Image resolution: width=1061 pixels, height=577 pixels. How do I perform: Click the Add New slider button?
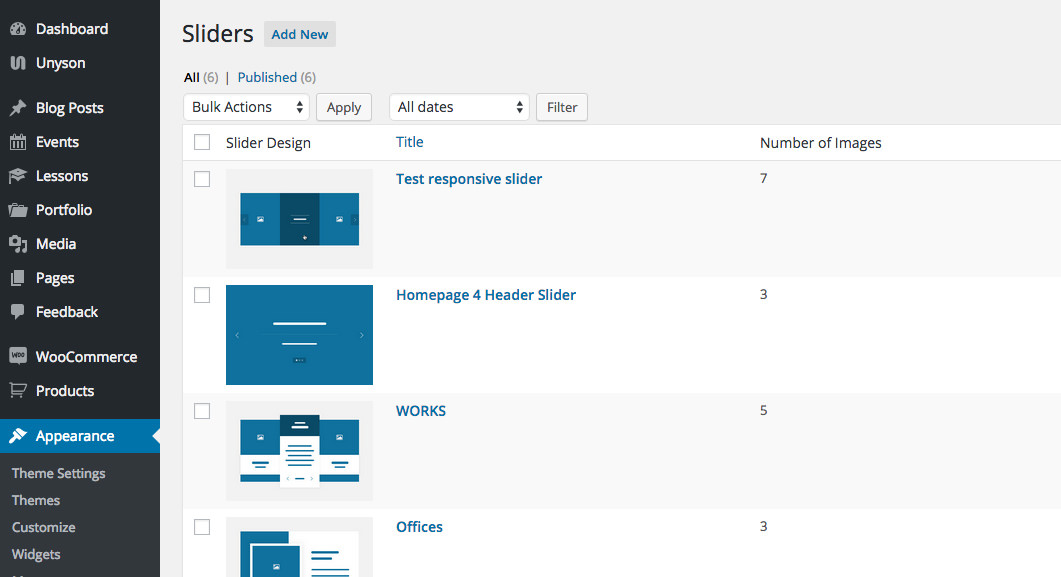300,34
